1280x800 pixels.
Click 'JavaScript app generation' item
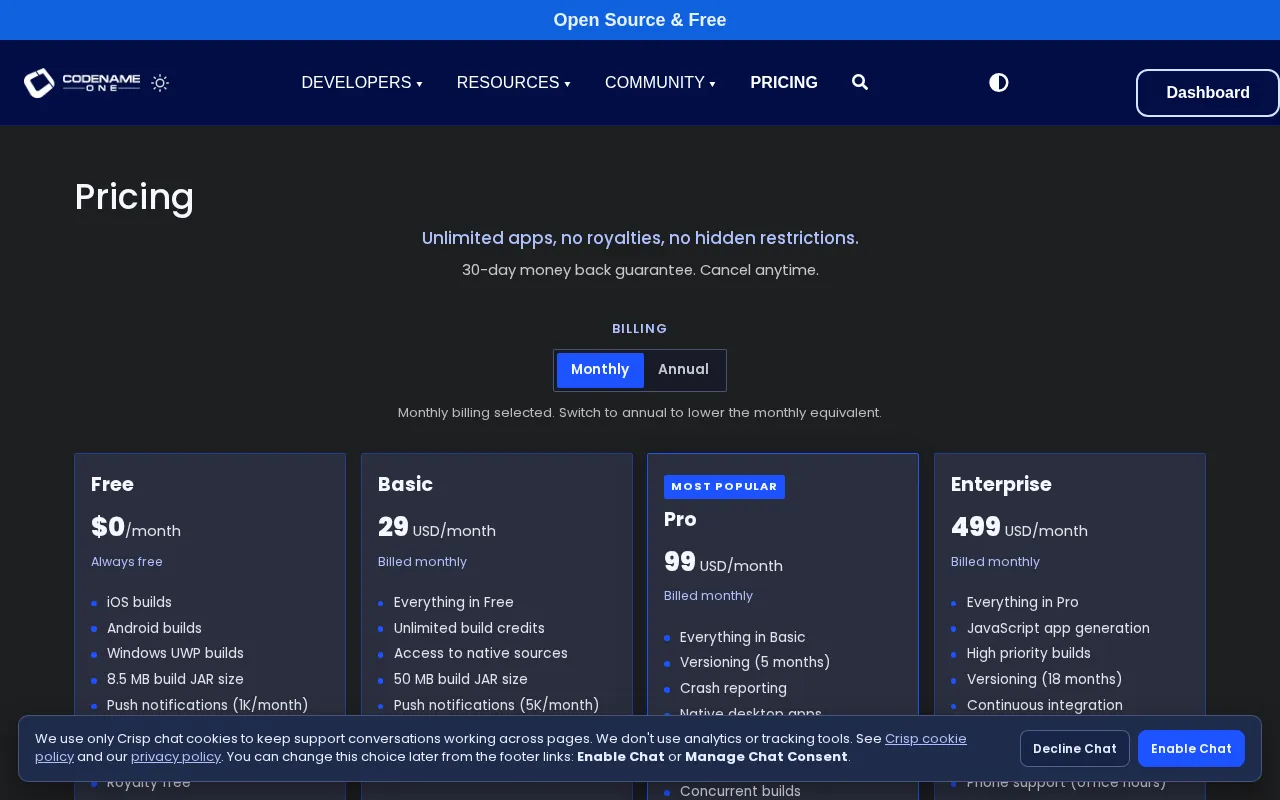click(x=1058, y=628)
